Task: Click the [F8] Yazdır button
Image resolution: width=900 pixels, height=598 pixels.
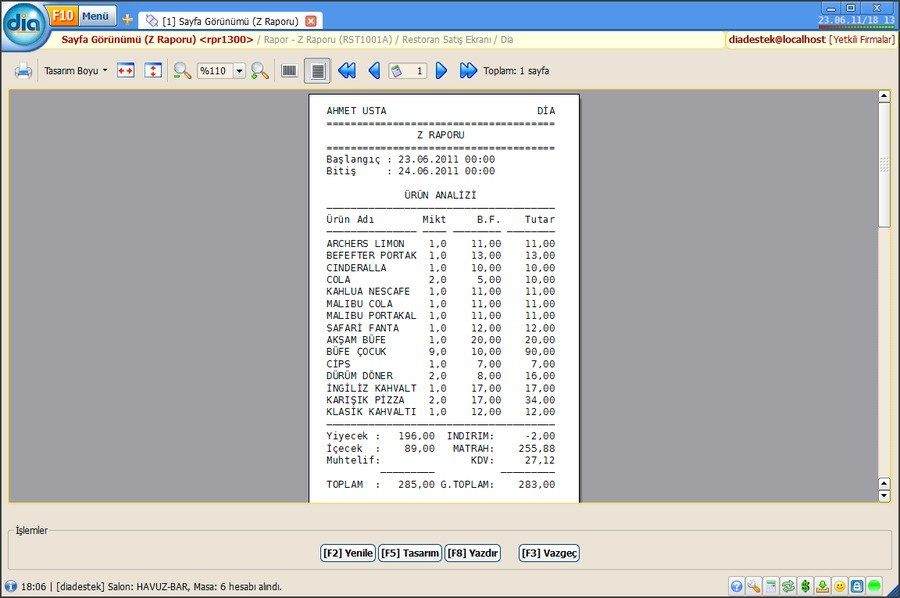Action: point(472,553)
